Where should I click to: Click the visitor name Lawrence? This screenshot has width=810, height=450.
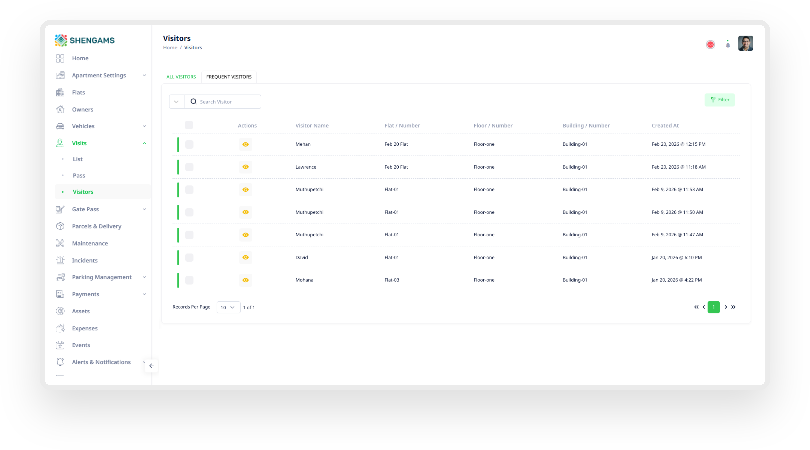click(306, 167)
